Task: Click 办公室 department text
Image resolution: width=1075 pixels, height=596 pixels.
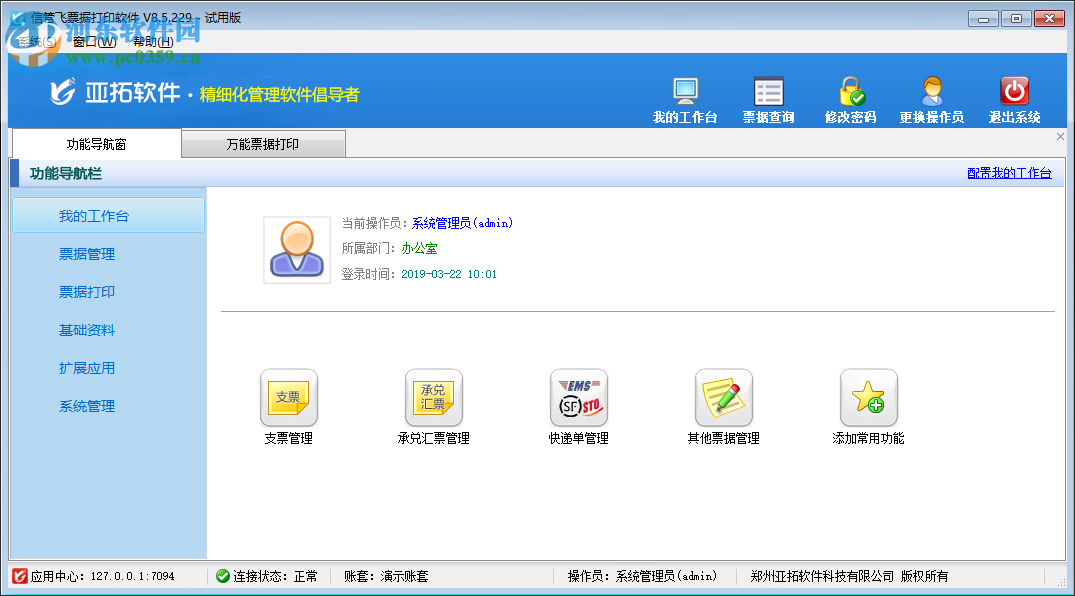Action: pos(419,248)
